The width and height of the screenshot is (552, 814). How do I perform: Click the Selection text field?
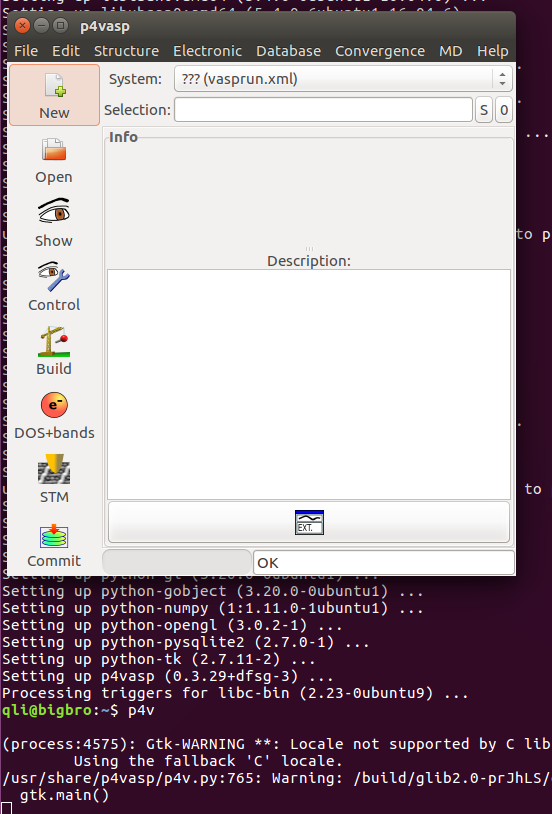click(323, 110)
